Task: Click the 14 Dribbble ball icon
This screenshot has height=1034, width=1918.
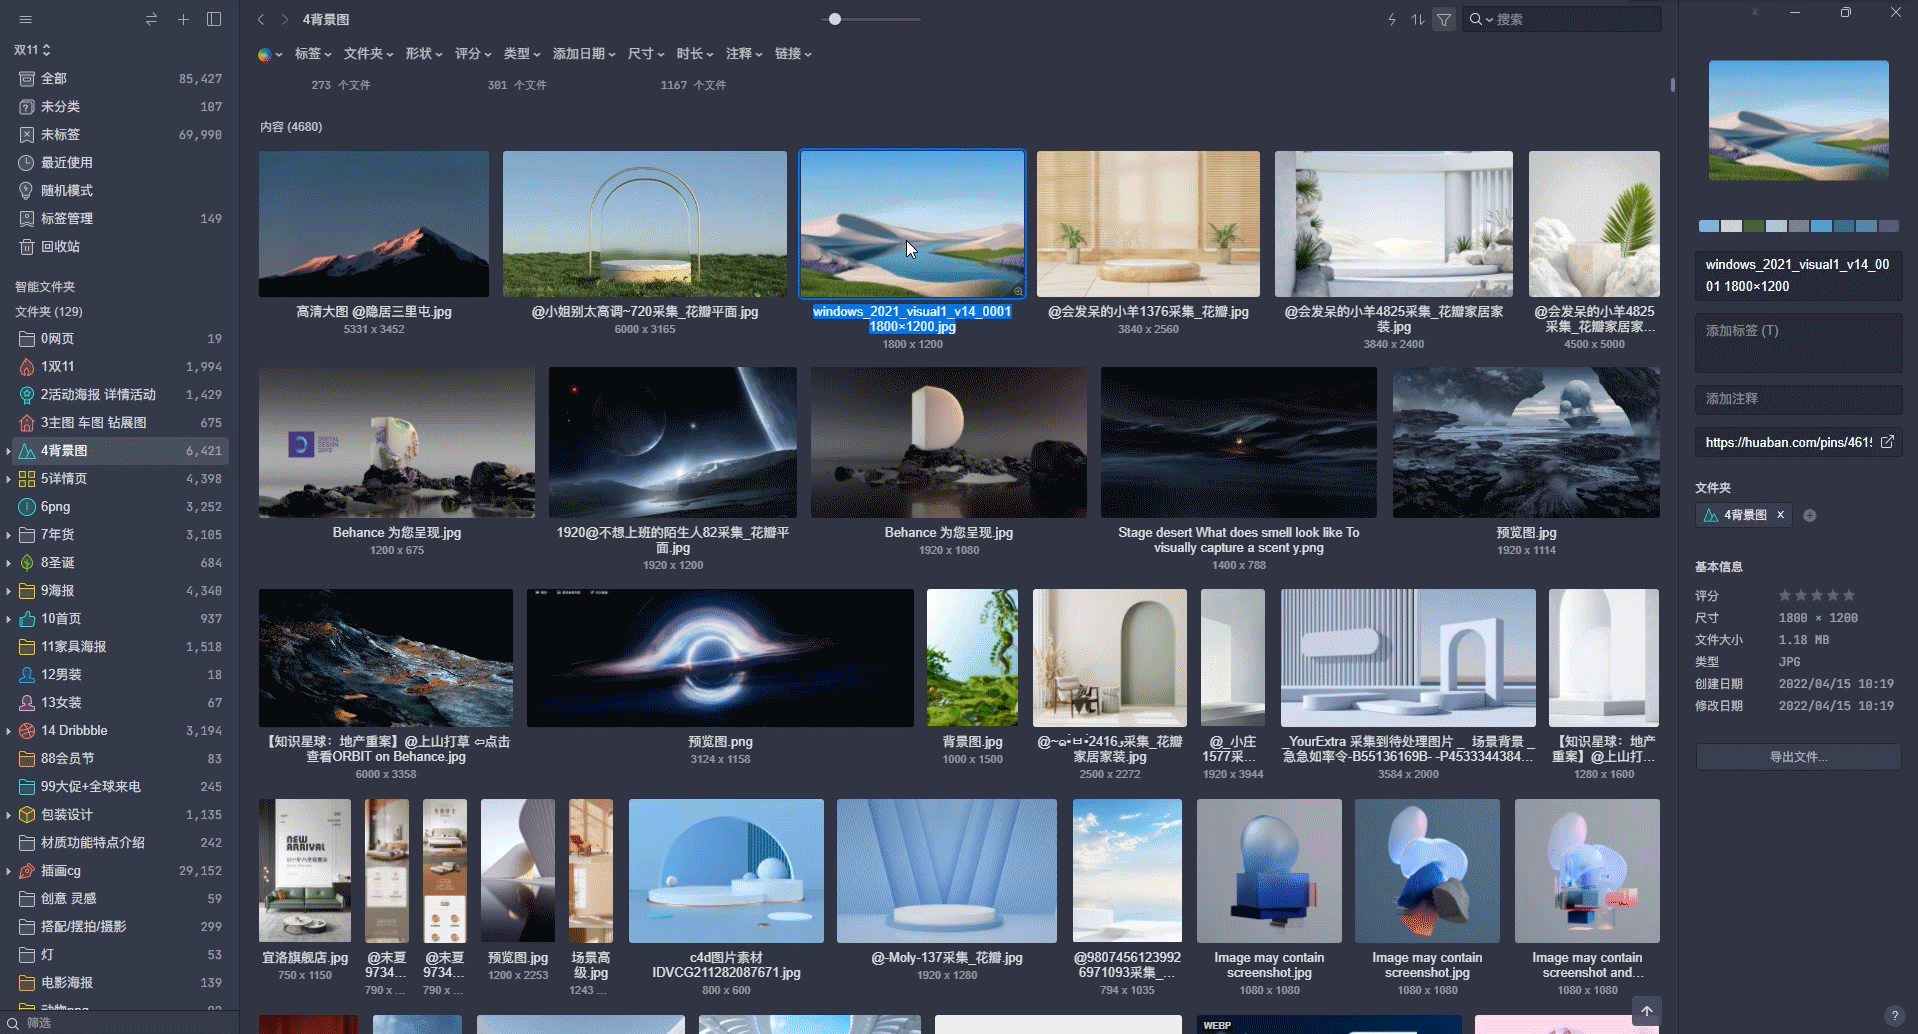Action: point(27,731)
